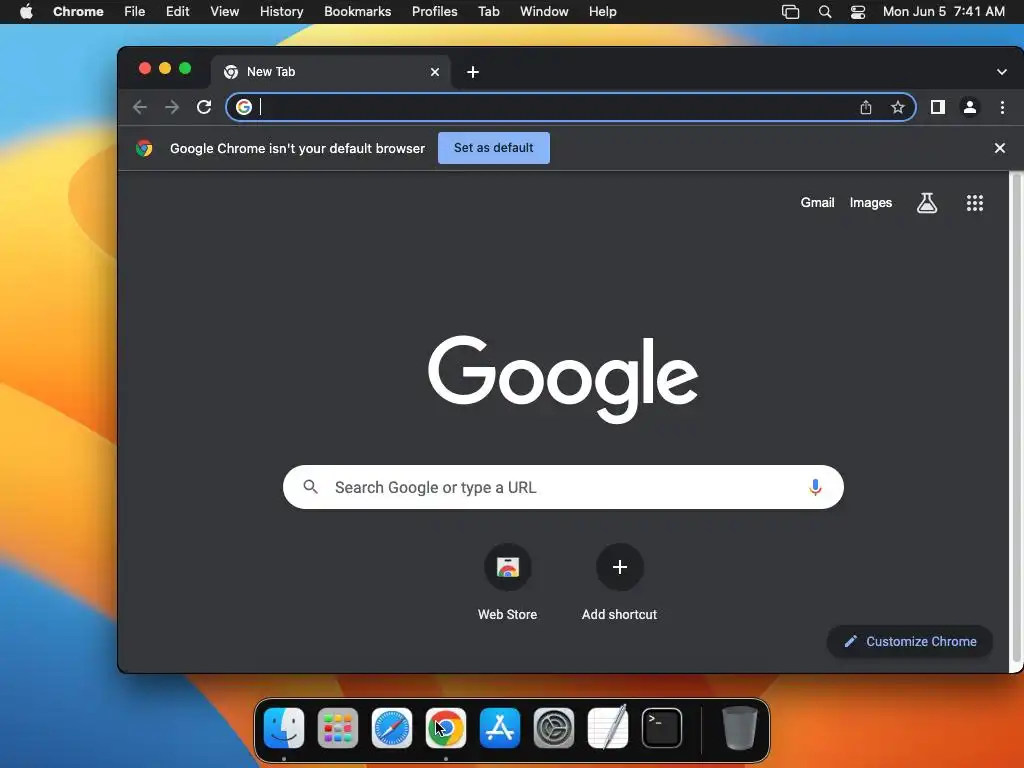Share this page via share icon
The width and height of the screenshot is (1024, 768).
tap(866, 107)
